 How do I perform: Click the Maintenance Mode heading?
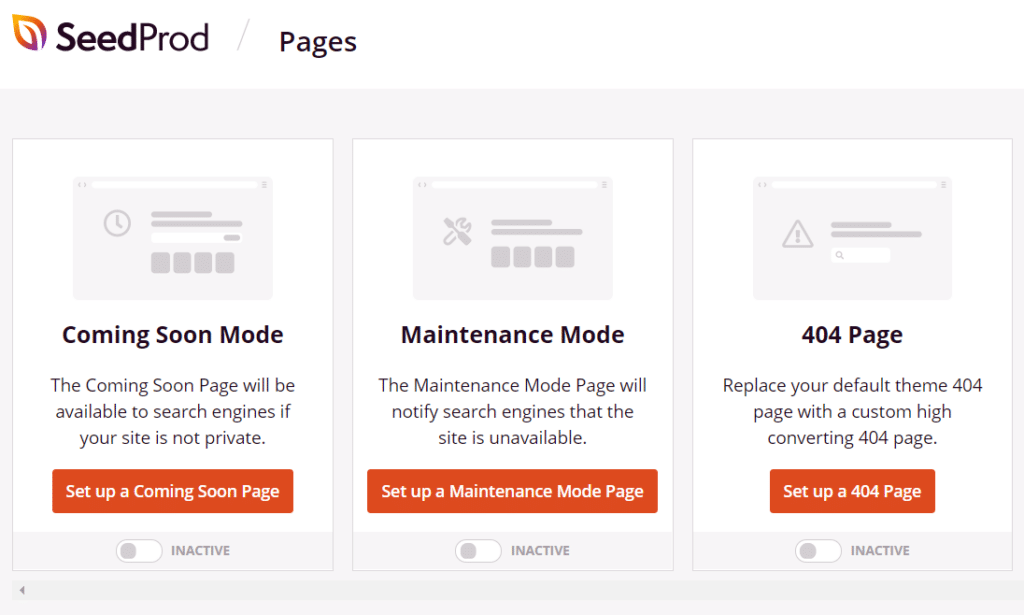pos(513,335)
